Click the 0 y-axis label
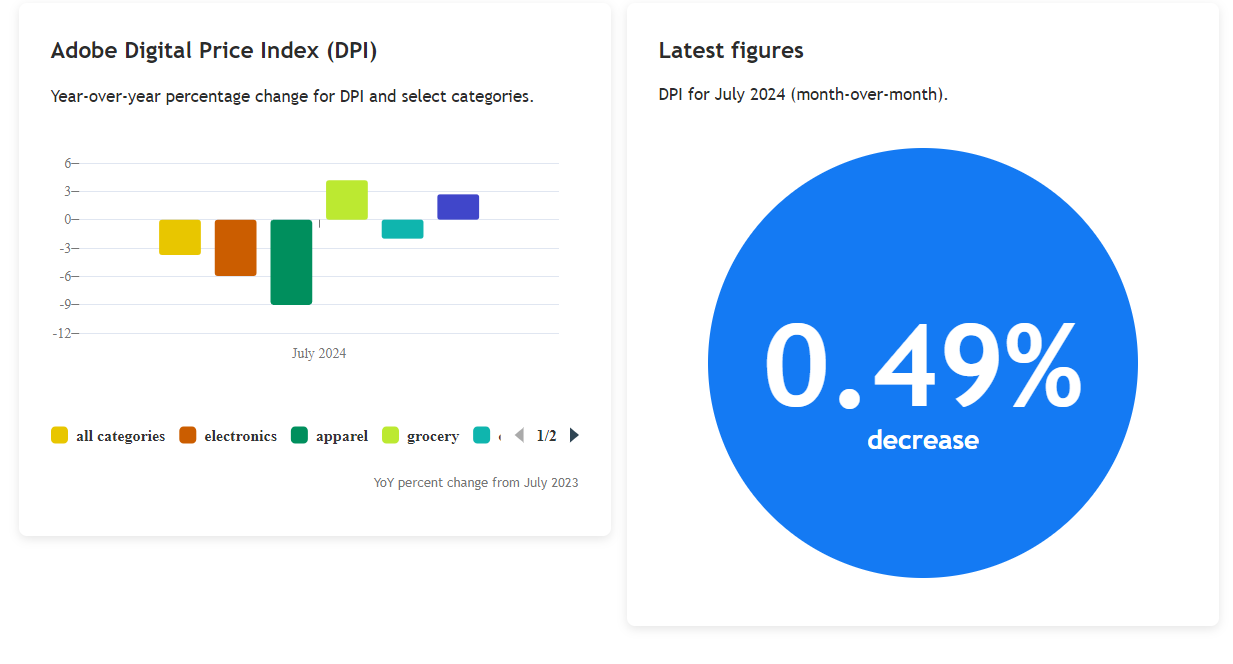The height and width of the screenshot is (664, 1233). click(69, 220)
